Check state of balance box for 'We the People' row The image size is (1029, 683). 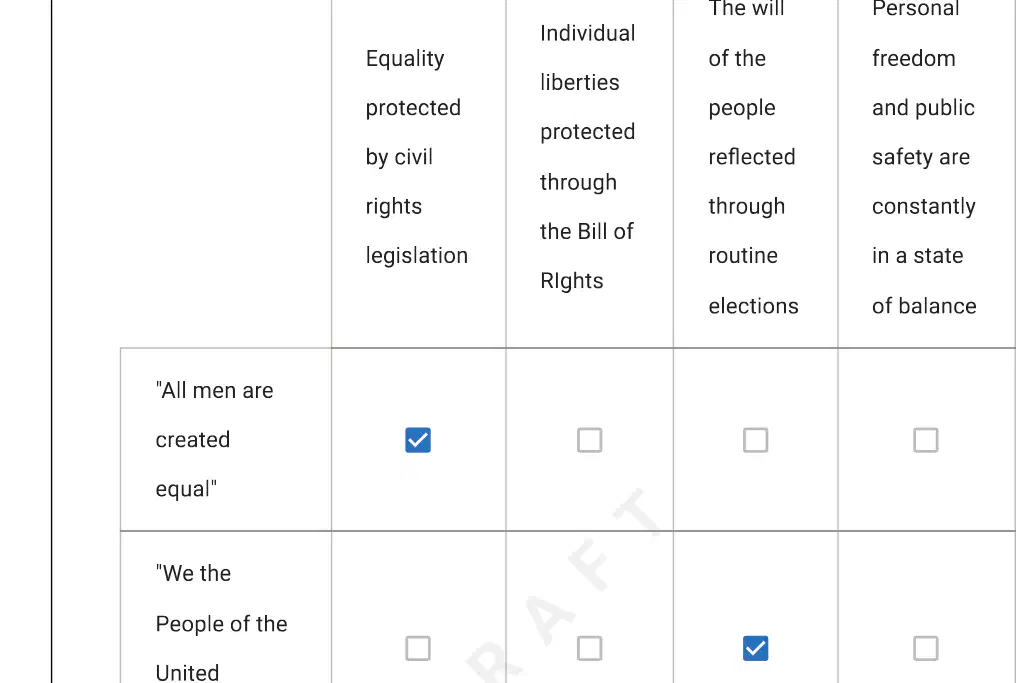pyautogui.click(x=925, y=648)
